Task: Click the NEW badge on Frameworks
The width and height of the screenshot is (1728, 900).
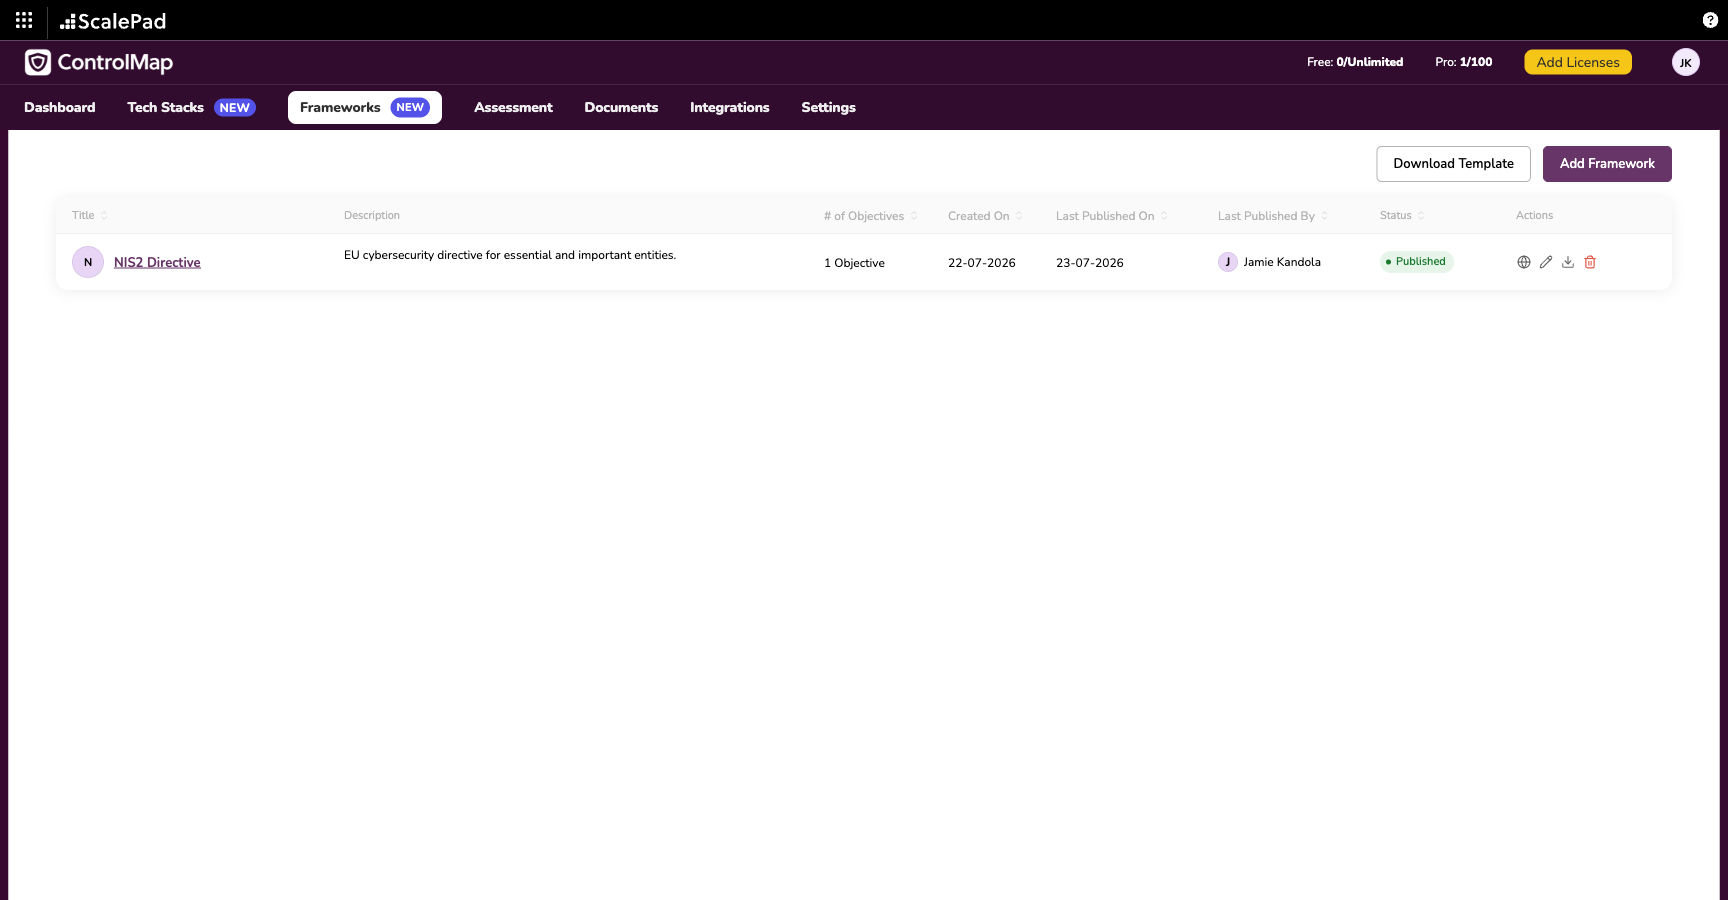Action: coord(410,108)
